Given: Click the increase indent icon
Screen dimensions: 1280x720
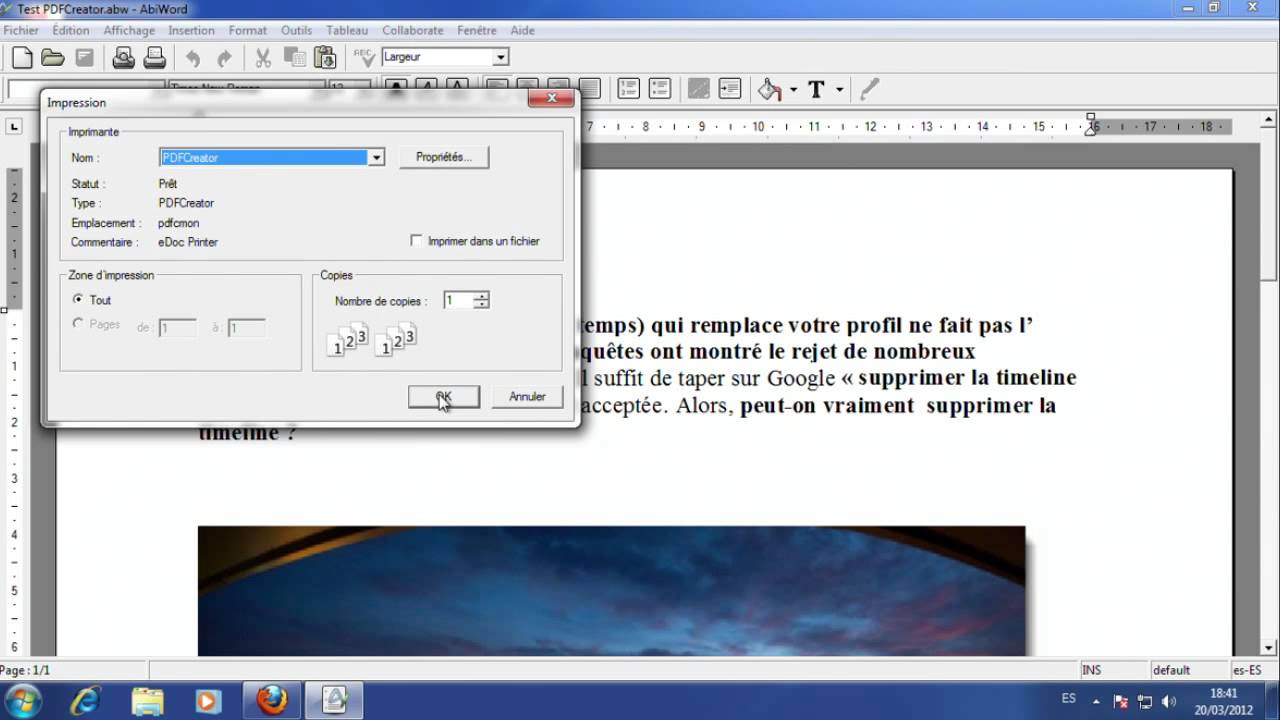Looking at the screenshot, I should point(730,89).
